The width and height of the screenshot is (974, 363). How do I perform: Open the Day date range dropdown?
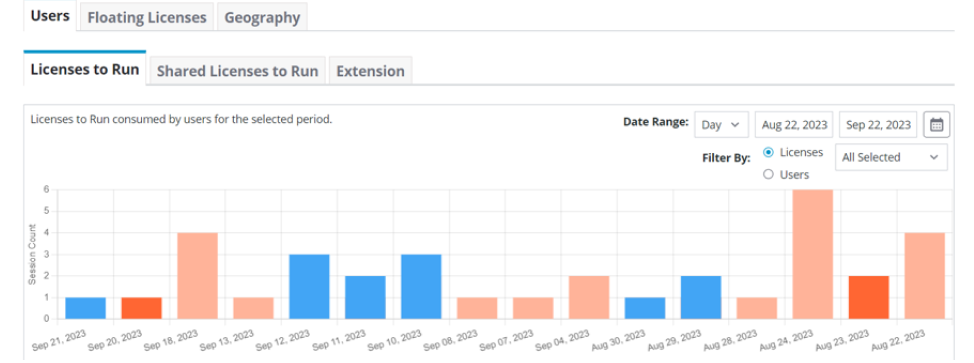pos(721,124)
